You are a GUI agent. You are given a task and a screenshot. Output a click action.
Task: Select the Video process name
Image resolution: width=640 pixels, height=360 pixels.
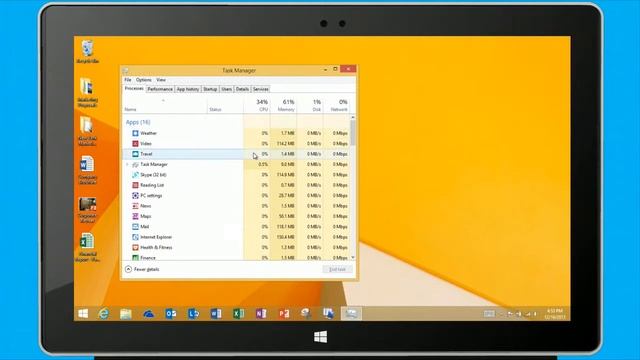pyautogui.click(x=146, y=144)
